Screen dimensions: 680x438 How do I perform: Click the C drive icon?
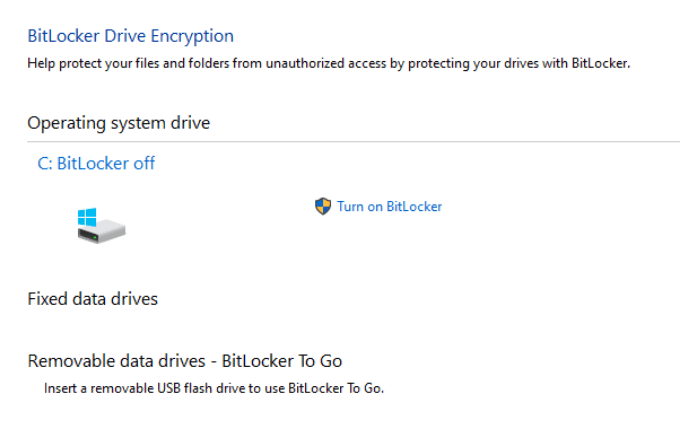101,225
